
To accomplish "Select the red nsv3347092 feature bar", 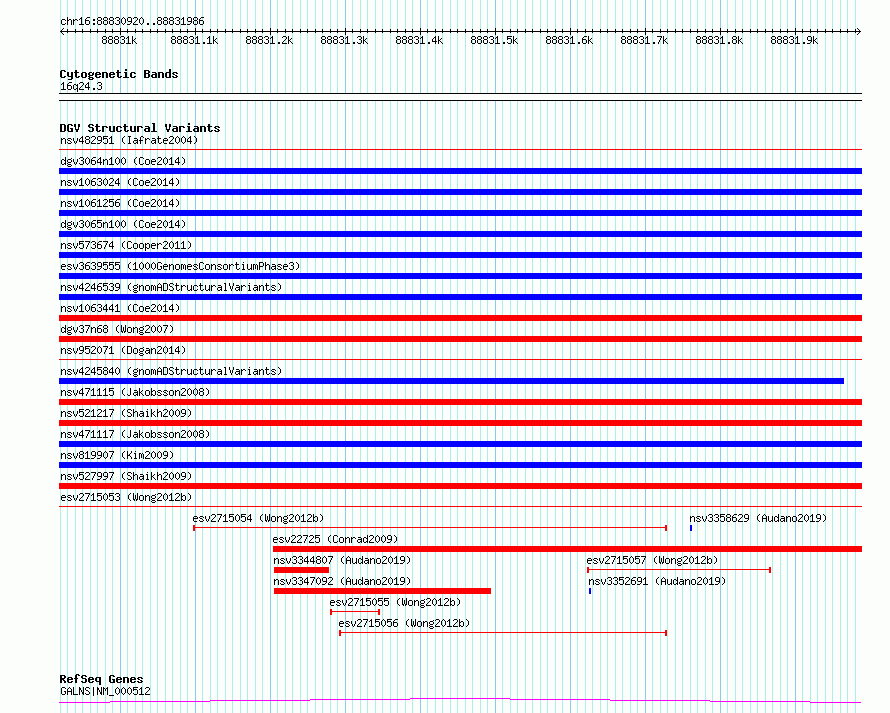I will 382,591.
